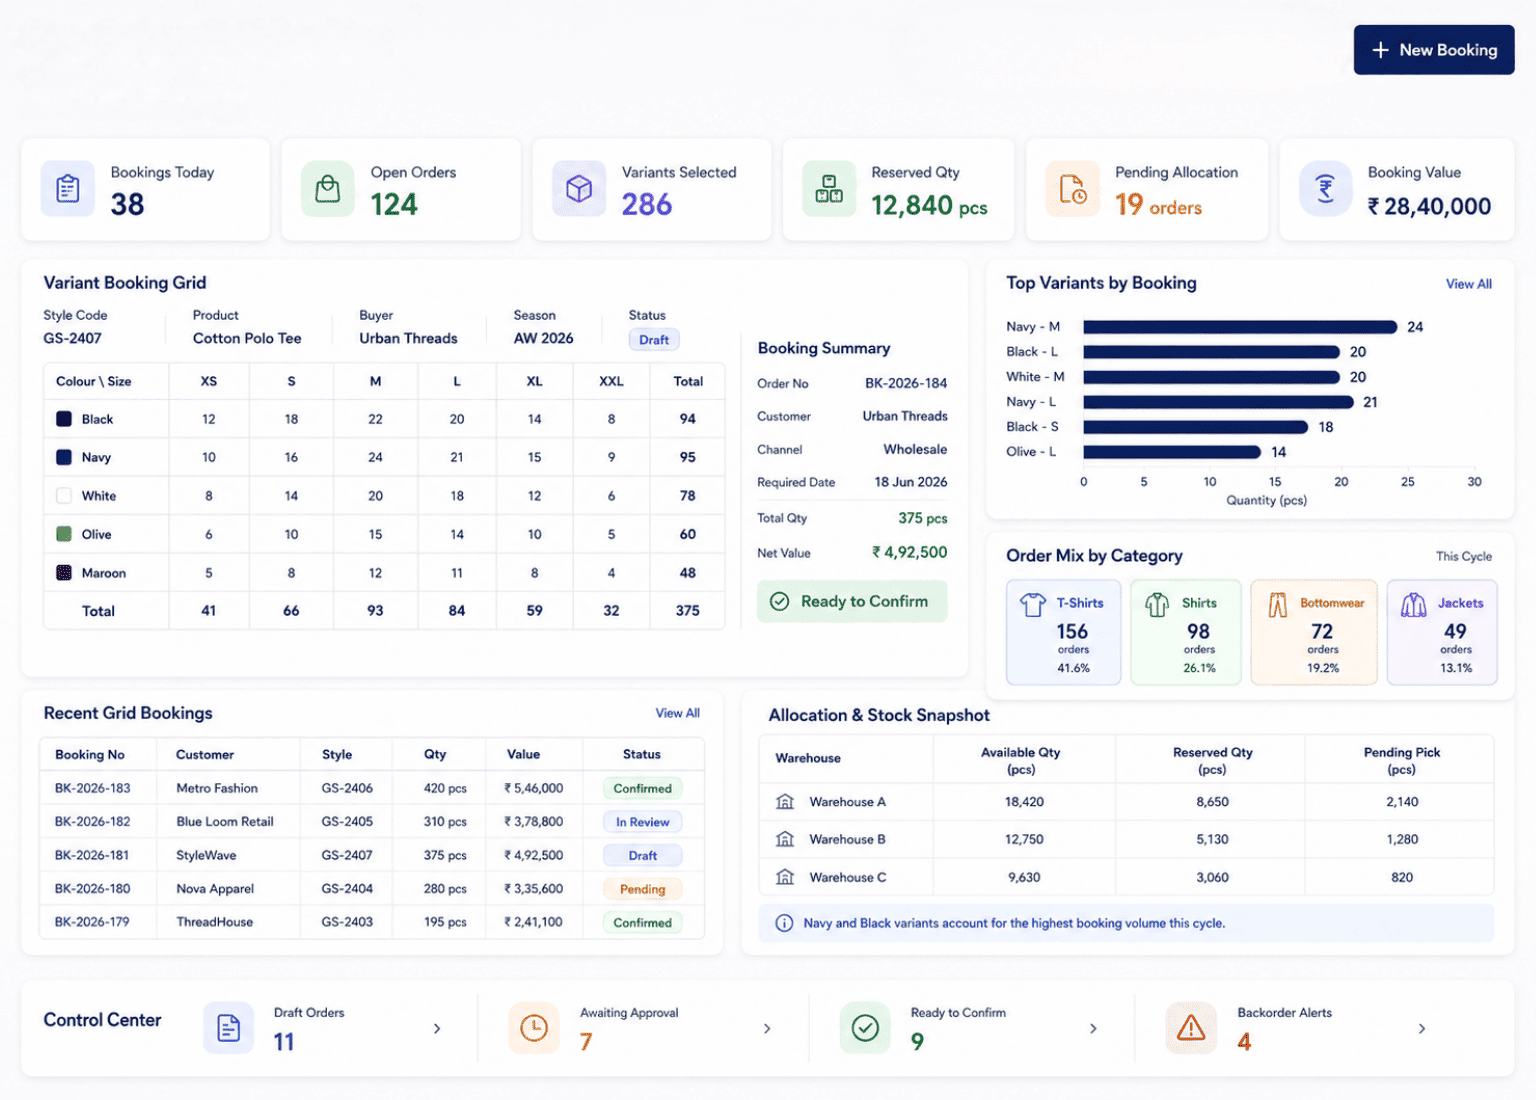
Task: Click the Black colour swatch in the grid
Action: click(64, 419)
